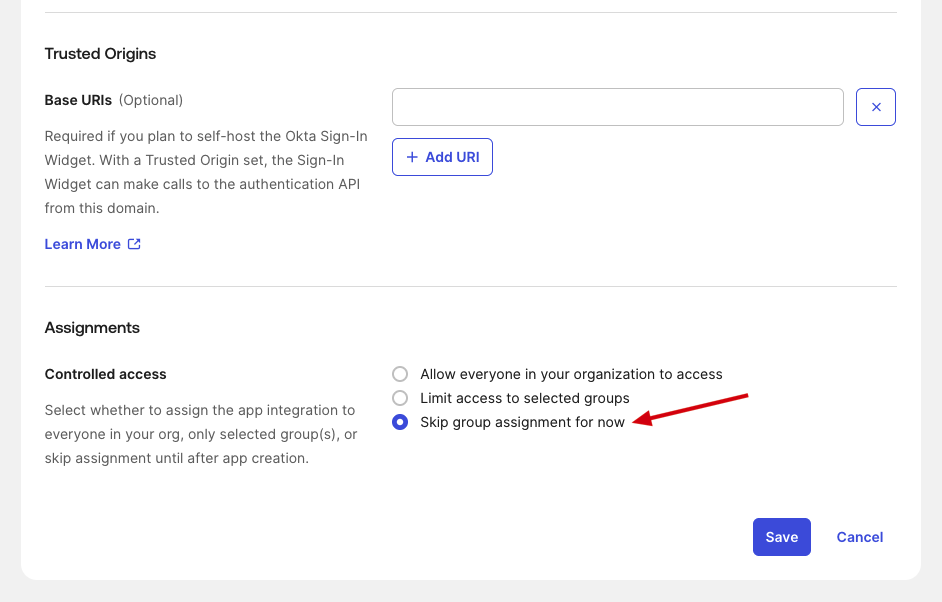Click the Controlled access field label
Viewport: 942px width, 602px height.
[x=105, y=374]
